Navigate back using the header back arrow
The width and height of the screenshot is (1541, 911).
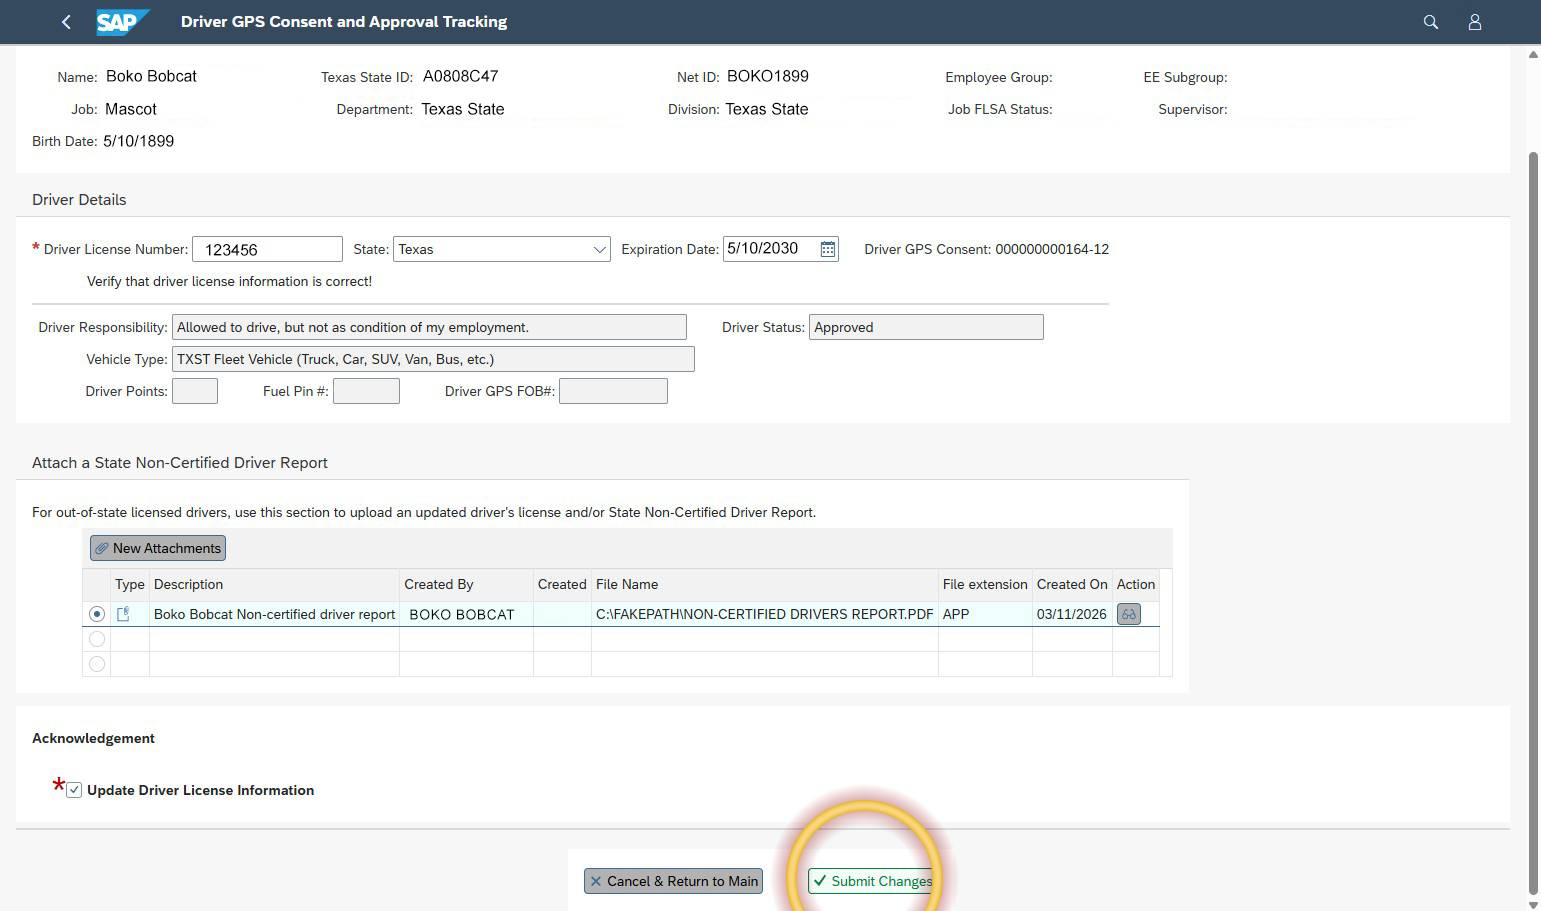click(x=66, y=21)
